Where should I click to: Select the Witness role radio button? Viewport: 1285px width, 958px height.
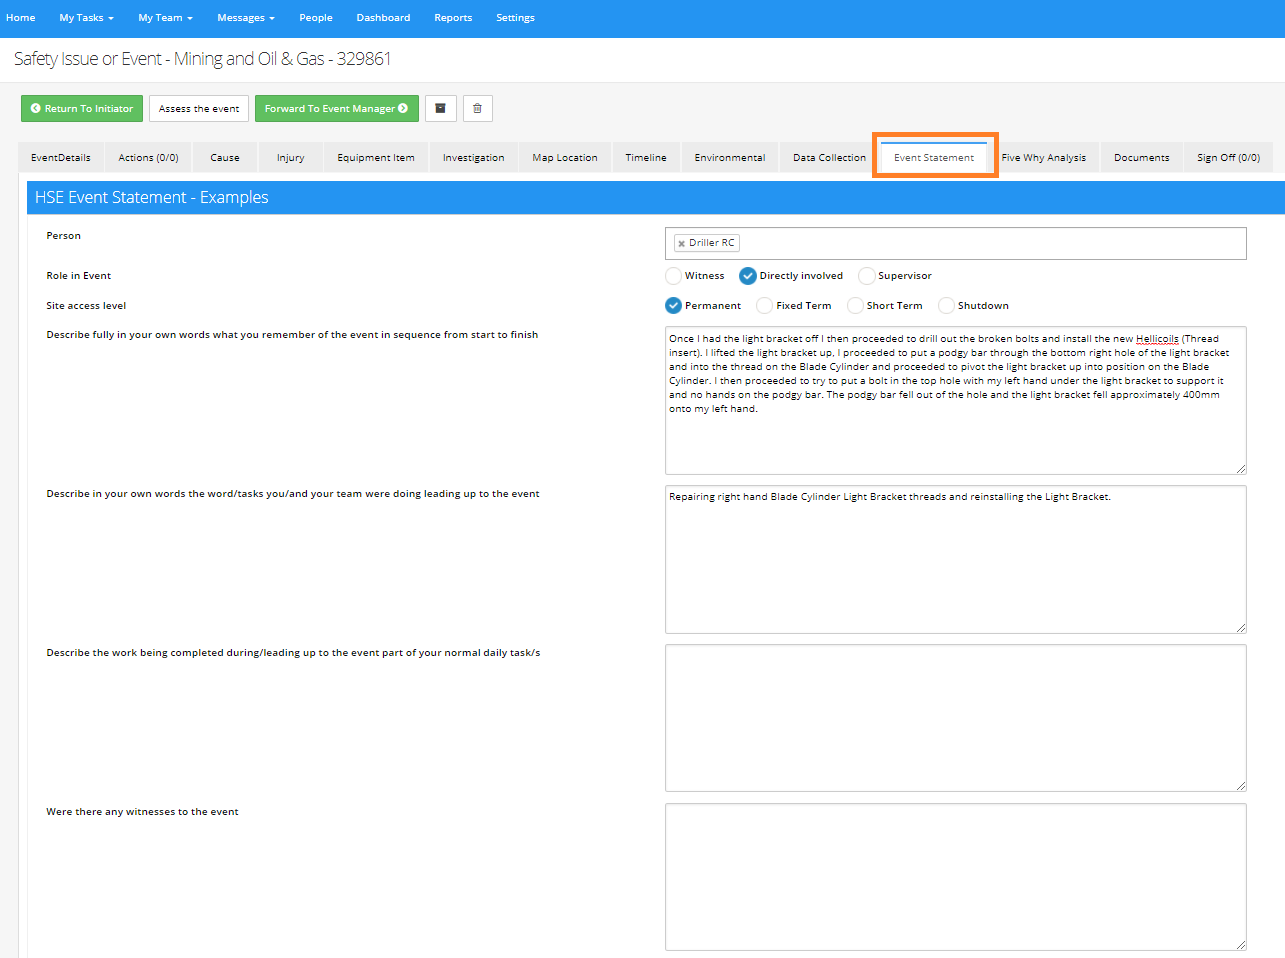(673, 275)
